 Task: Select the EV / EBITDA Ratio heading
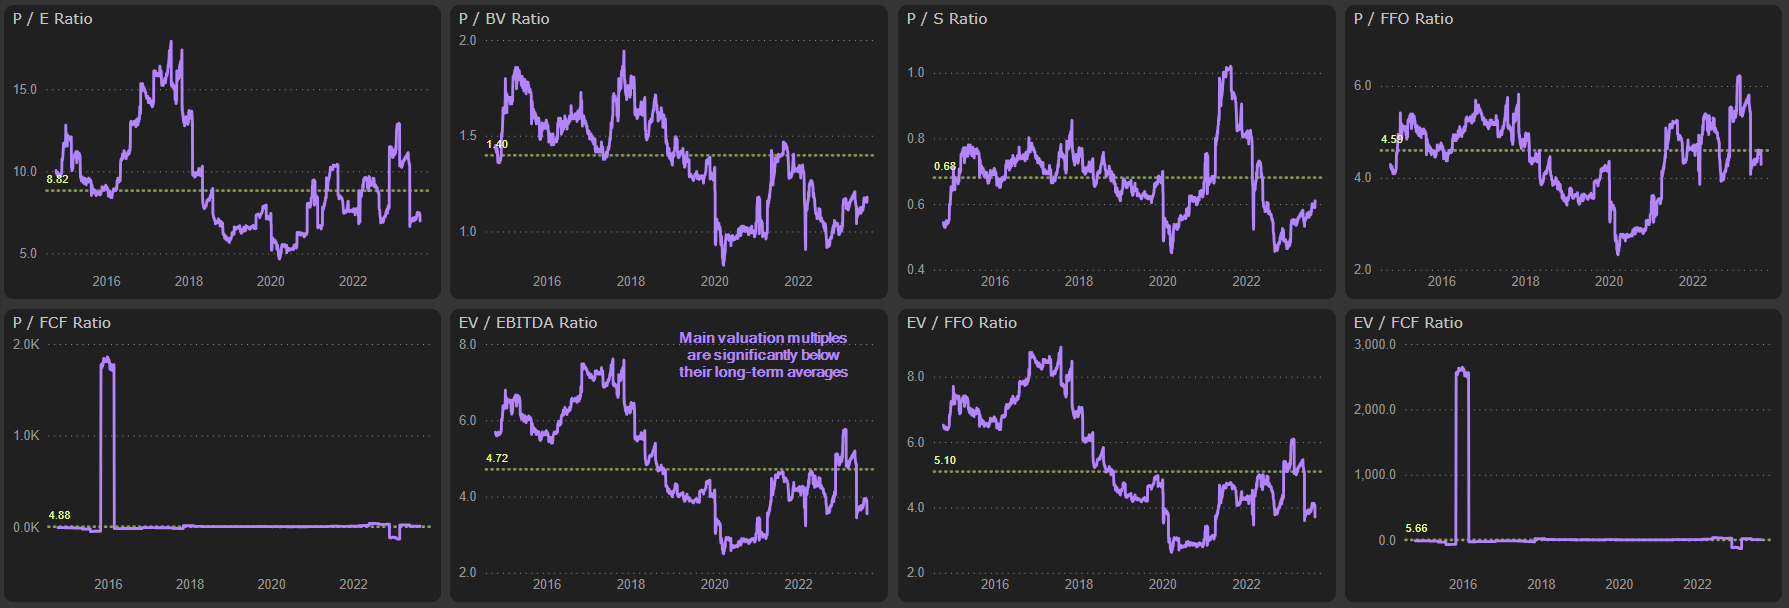click(x=528, y=323)
